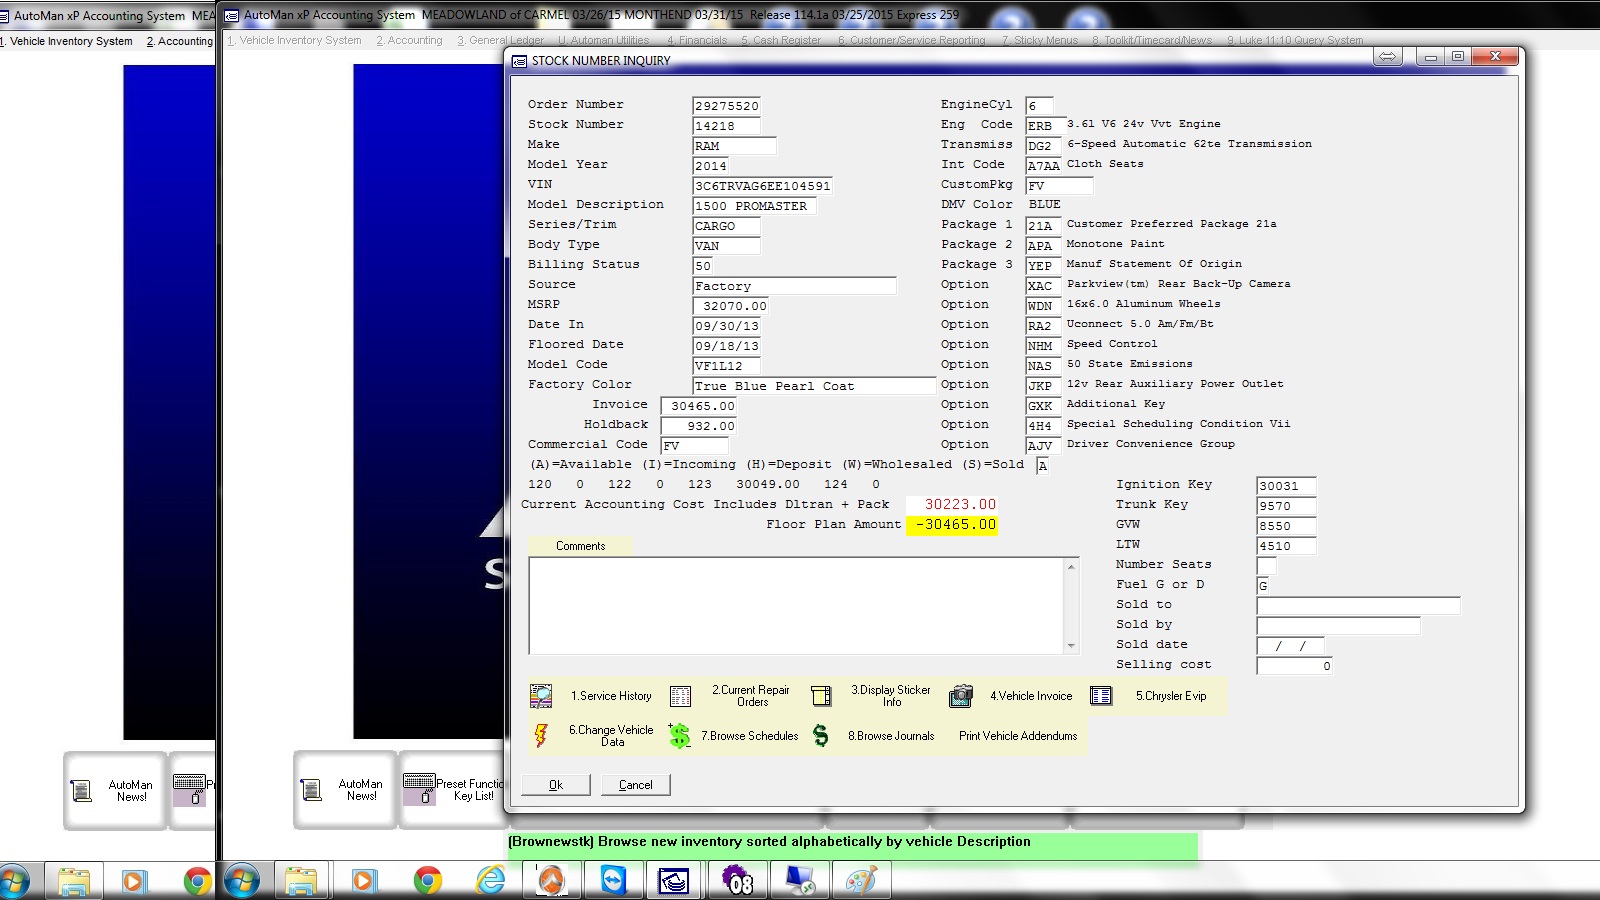View Current Repair Orders
This screenshot has height=900, width=1600.
750,696
